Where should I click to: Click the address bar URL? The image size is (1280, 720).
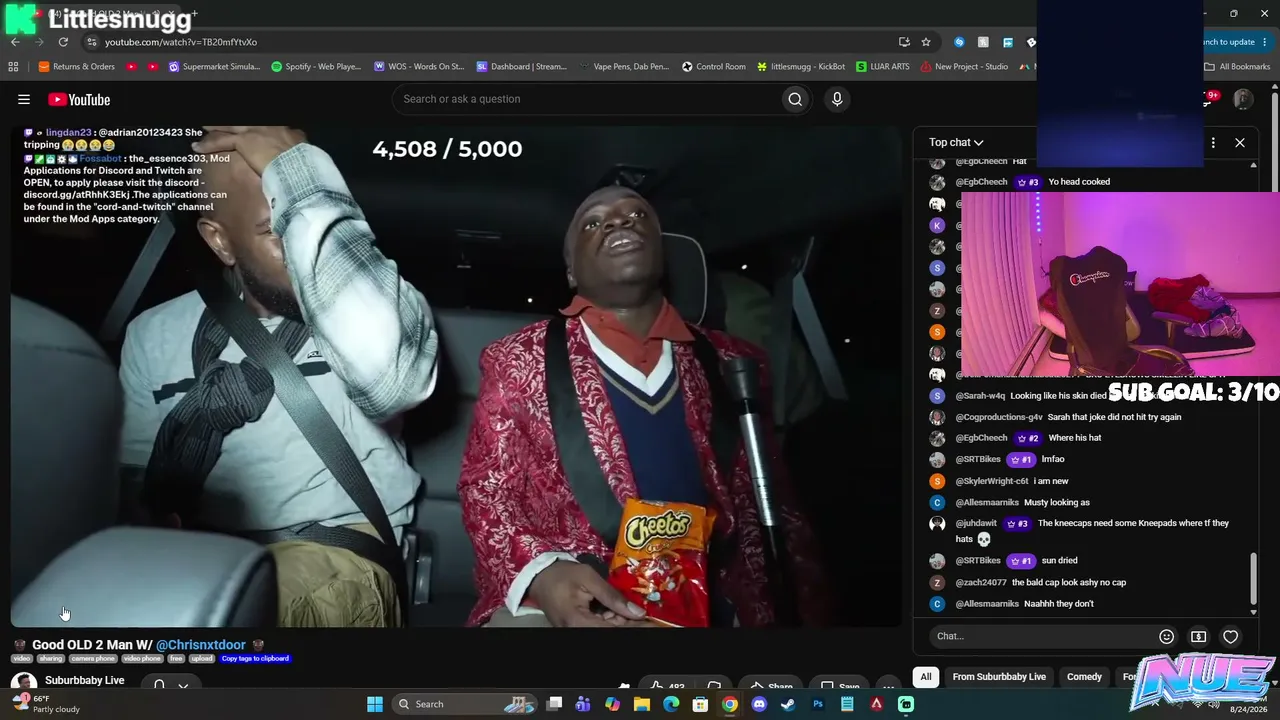[181, 42]
